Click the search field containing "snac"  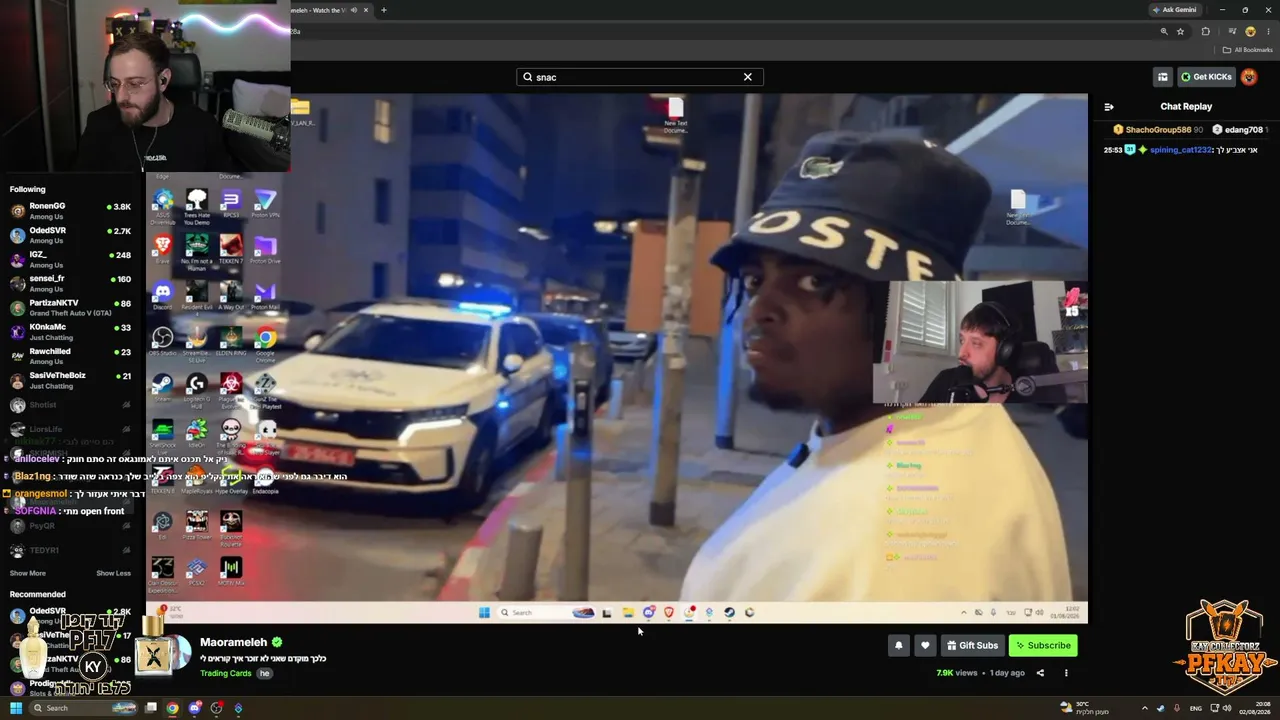[640, 77]
